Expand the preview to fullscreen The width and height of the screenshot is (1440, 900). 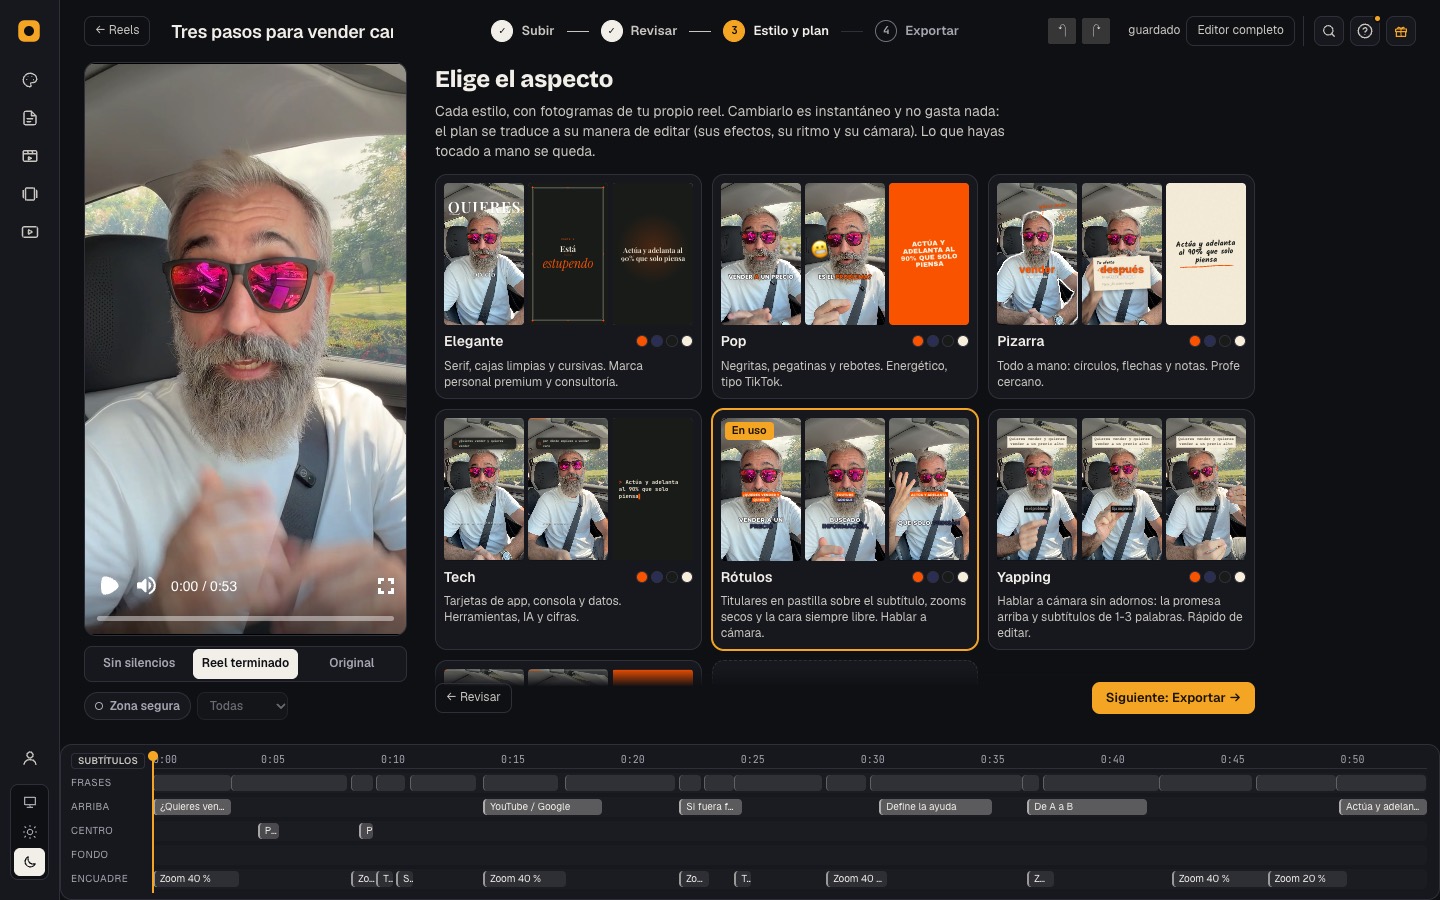(x=386, y=586)
